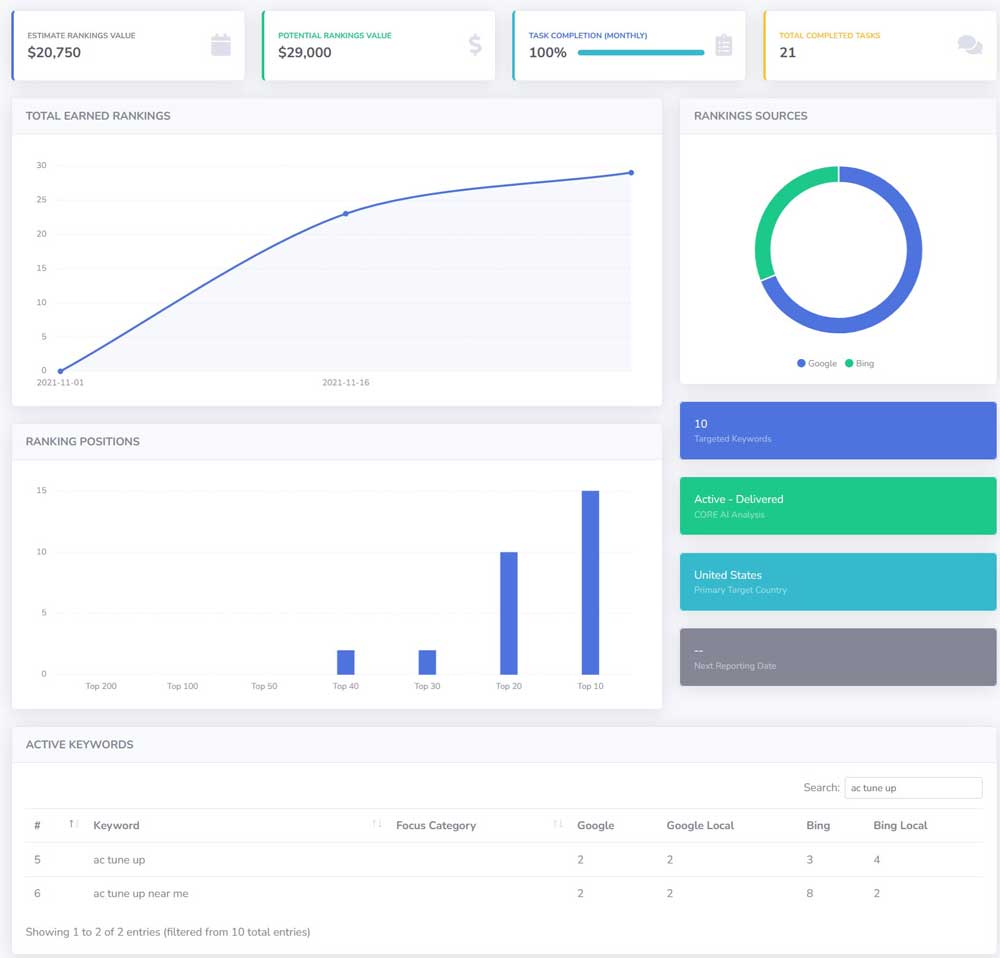Select the United States target country tile
This screenshot has height=958, width=1000.
coord(838,582)
